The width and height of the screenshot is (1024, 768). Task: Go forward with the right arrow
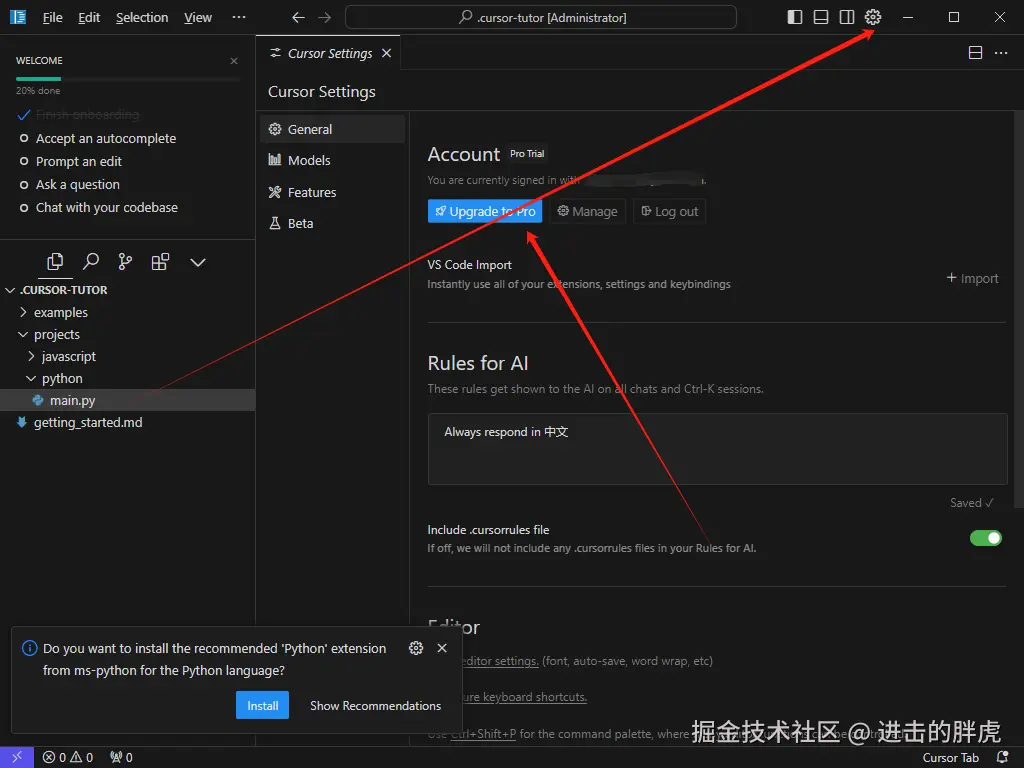(x=325, y=18)
